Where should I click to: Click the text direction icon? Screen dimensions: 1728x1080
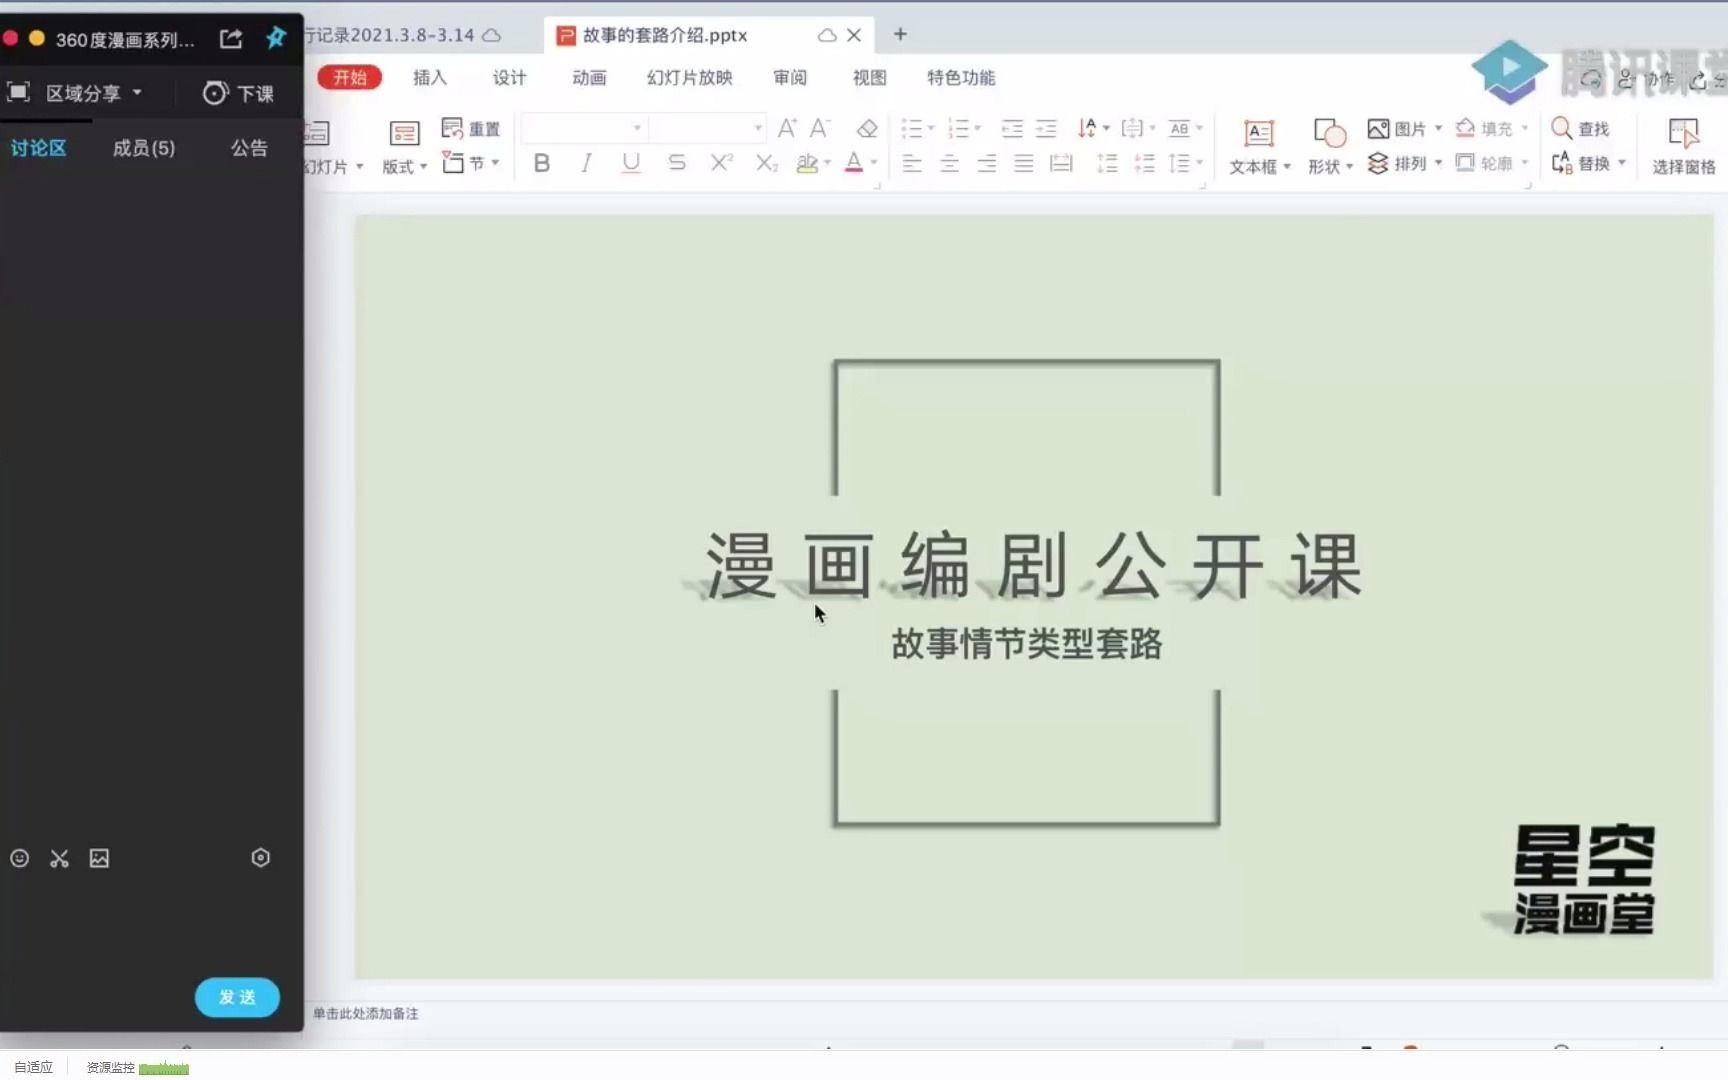point(1087,128)
